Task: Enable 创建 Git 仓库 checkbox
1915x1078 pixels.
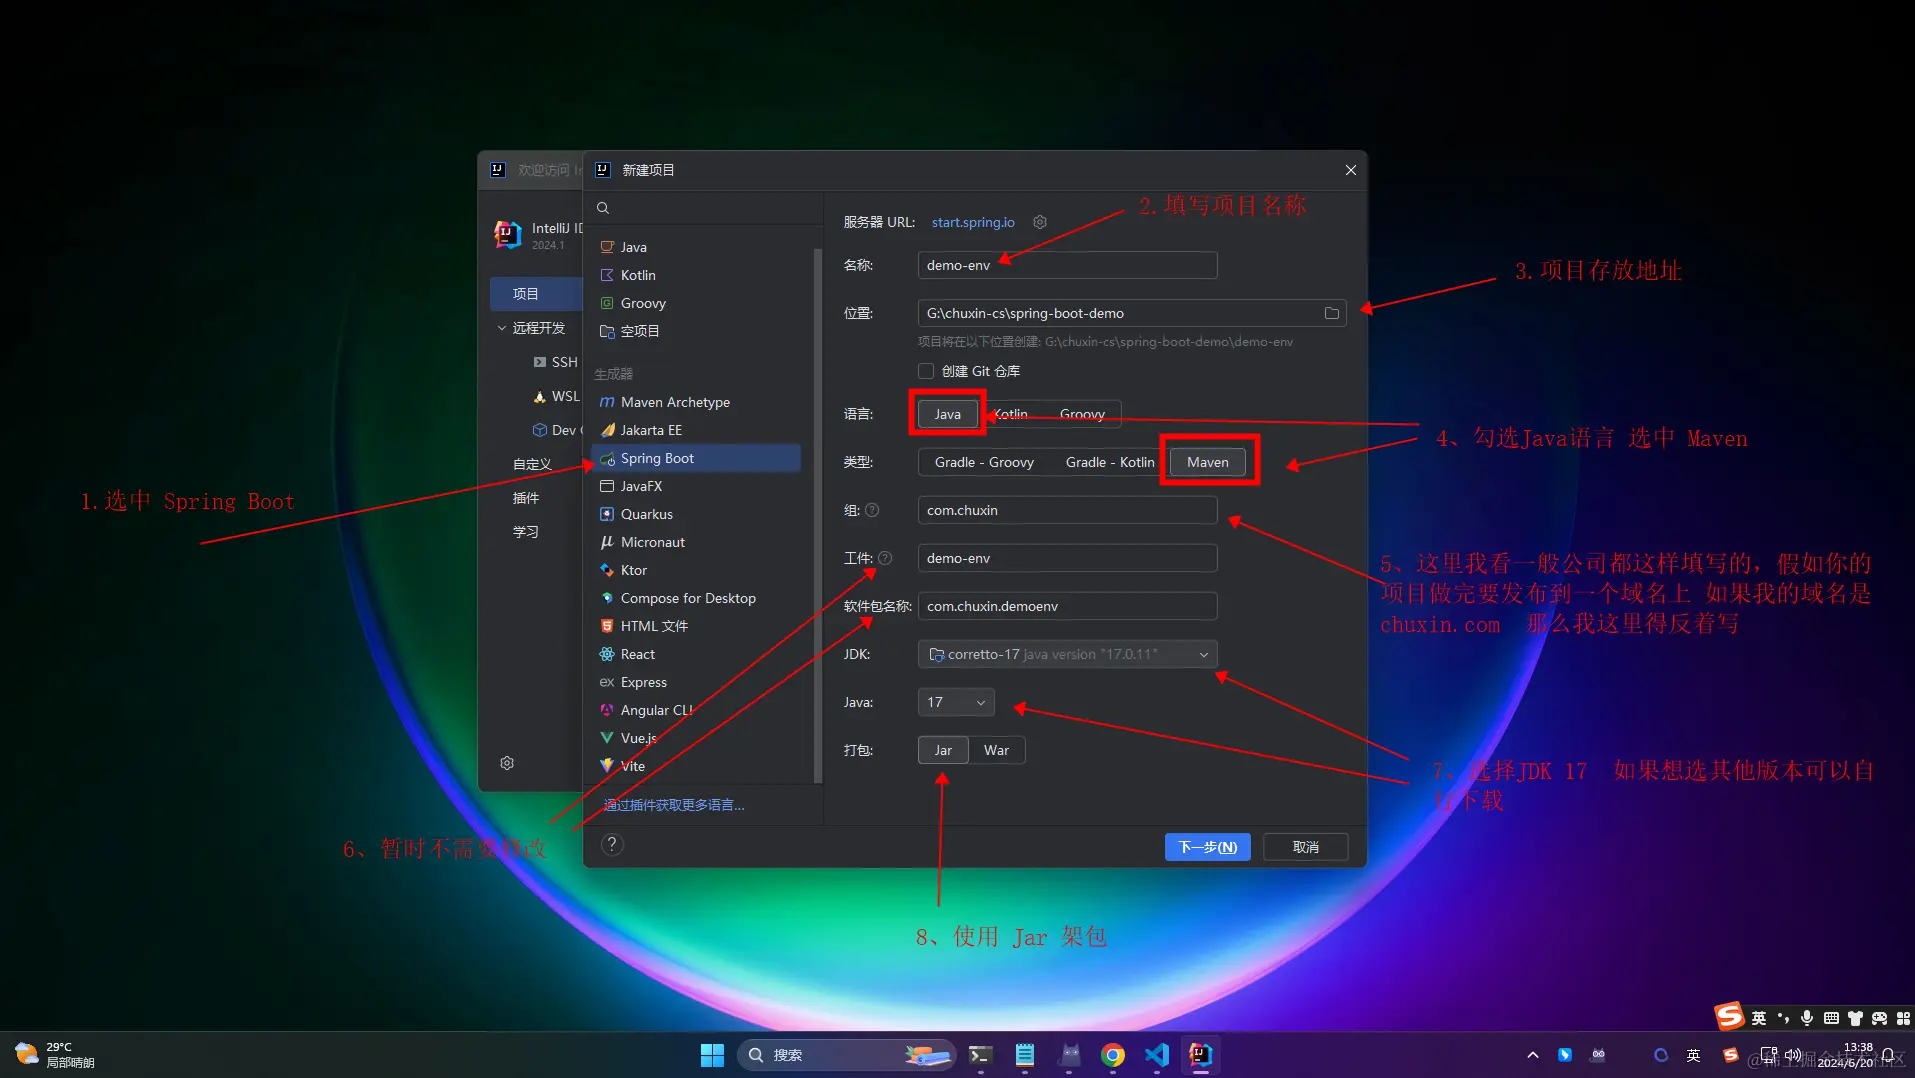Action: tap(926, 371)
